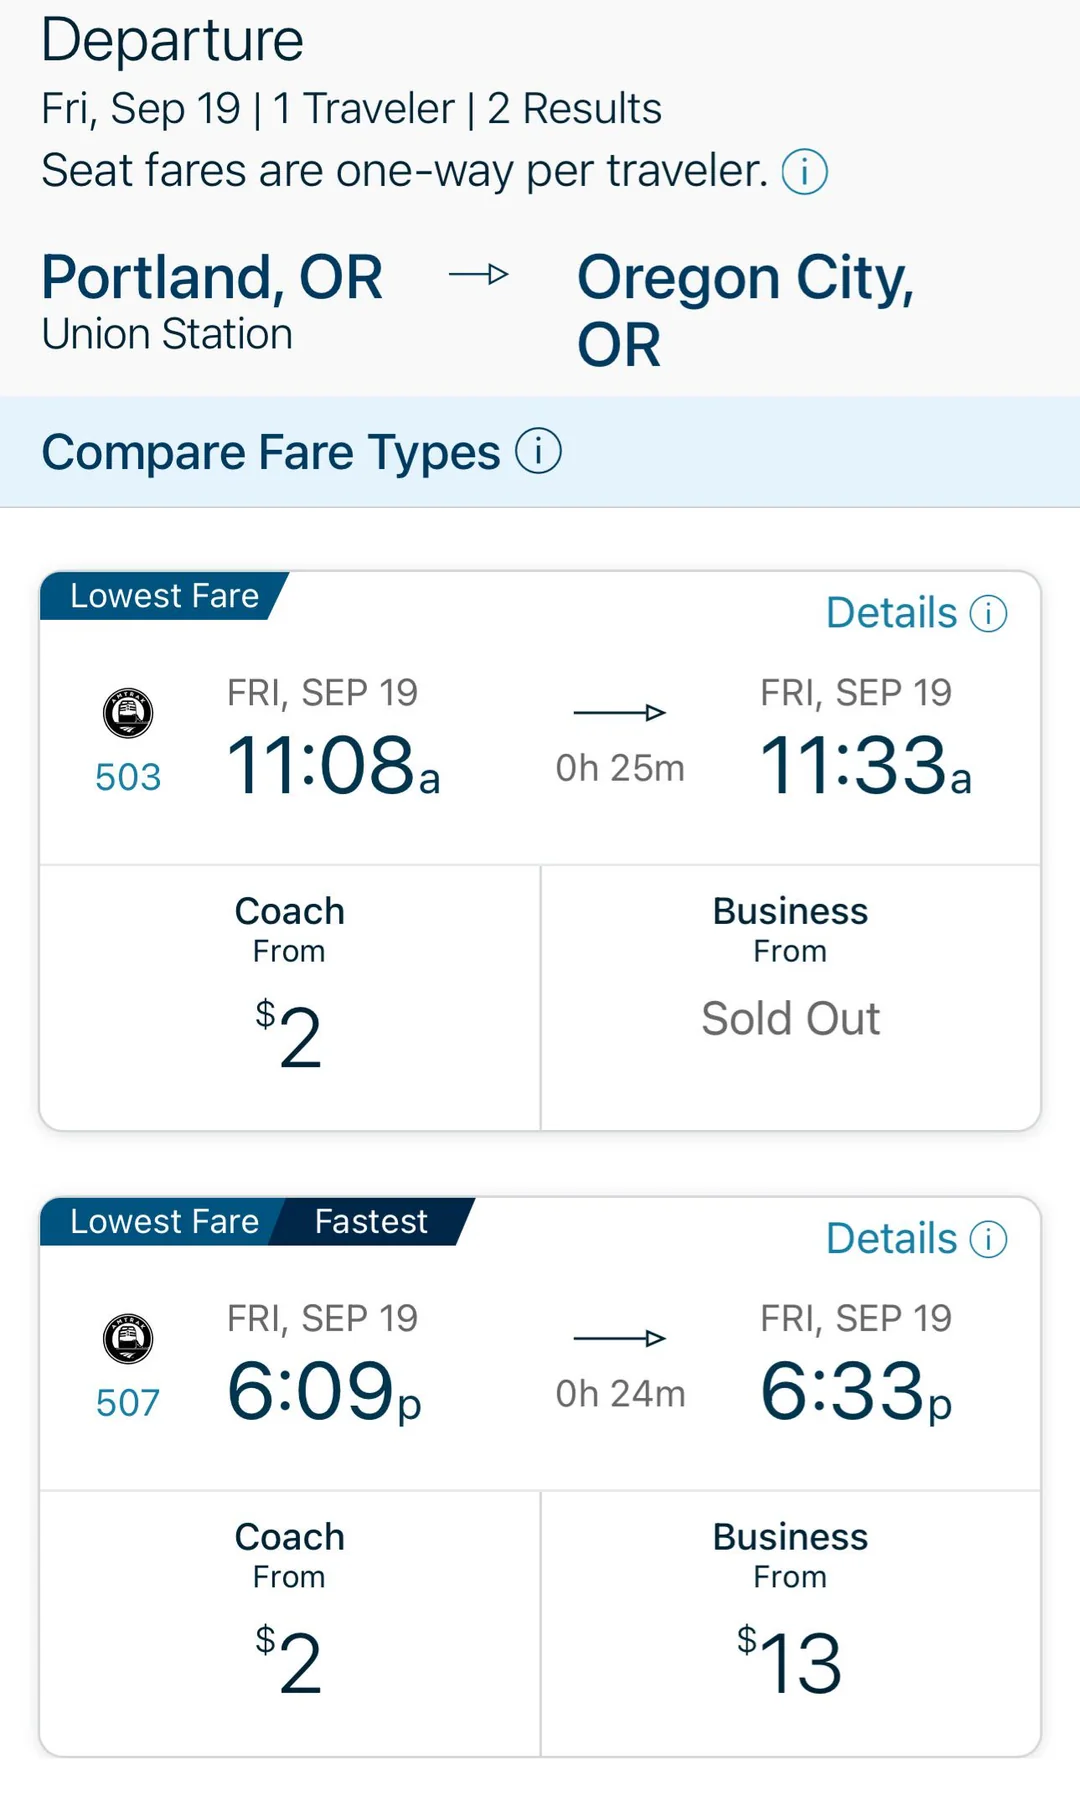Open the Compare Fare Types info icon

[x=538, y=452]
